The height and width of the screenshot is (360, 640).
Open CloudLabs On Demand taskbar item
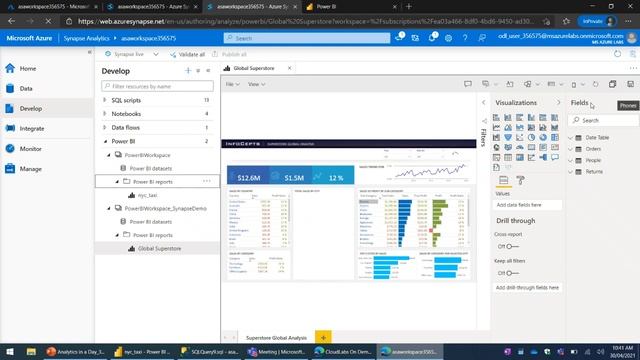pyautogui.click(x=344, y=351)
